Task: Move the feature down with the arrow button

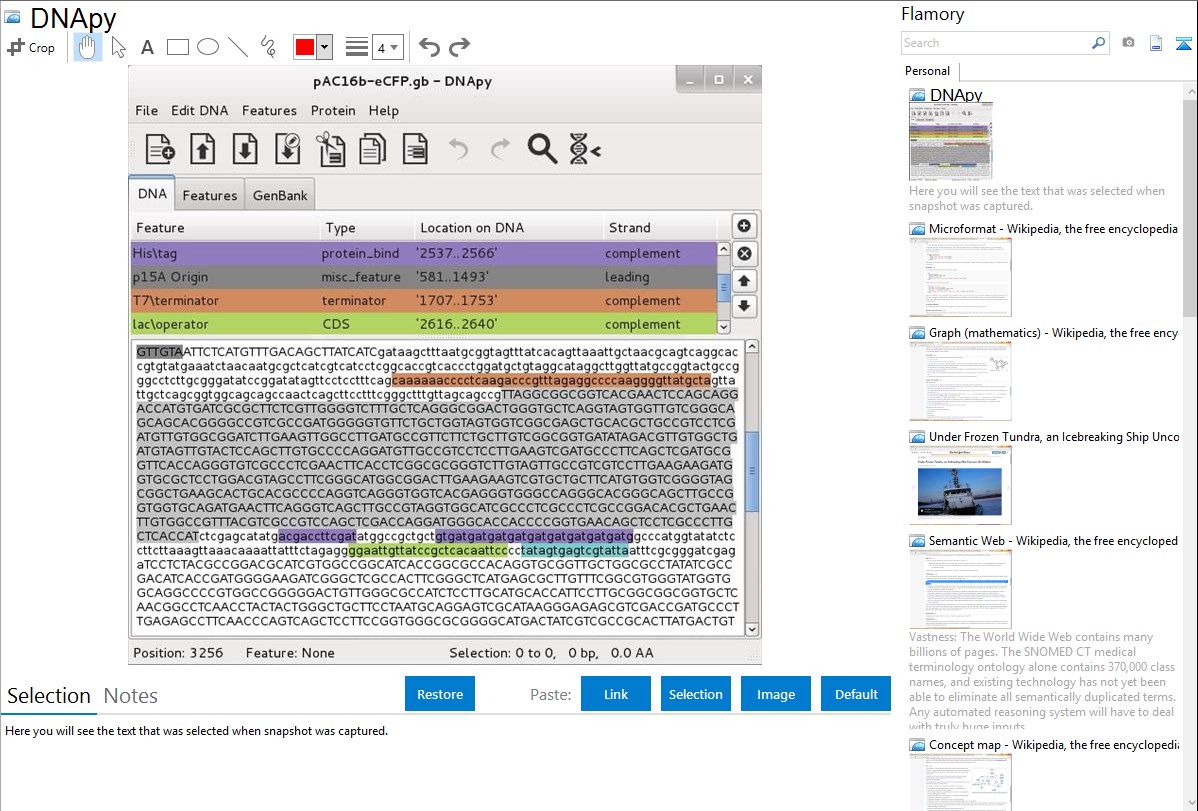Action: point(744,307)
